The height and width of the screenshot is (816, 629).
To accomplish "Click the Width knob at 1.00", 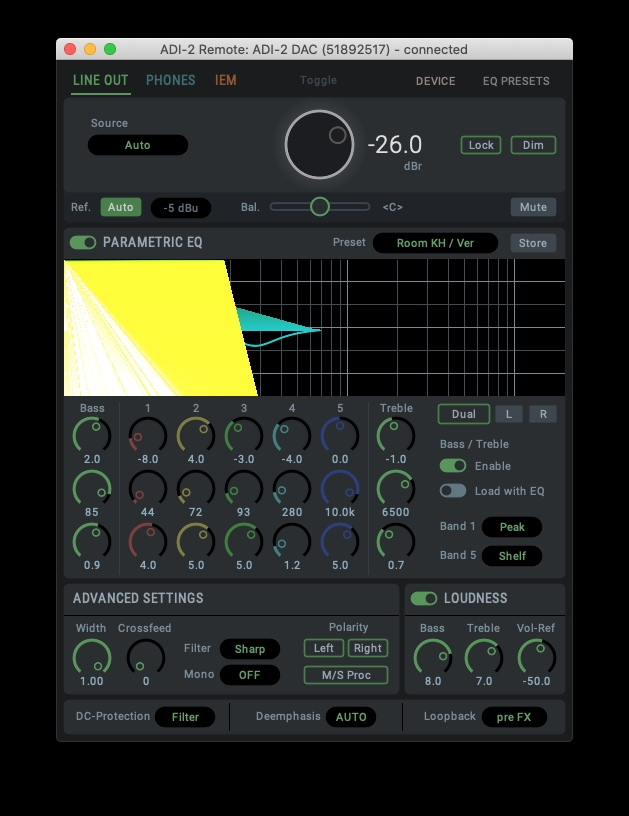I will 92,657.
